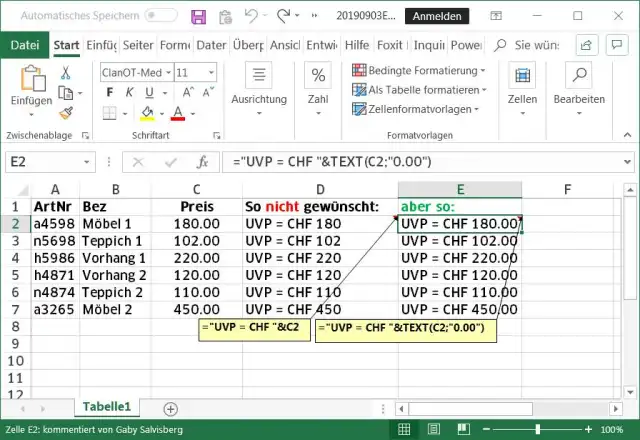Viewport: 640px width, 440px height.
Task: Open the Ausrichtung group menu
Action: coord(259,89)
